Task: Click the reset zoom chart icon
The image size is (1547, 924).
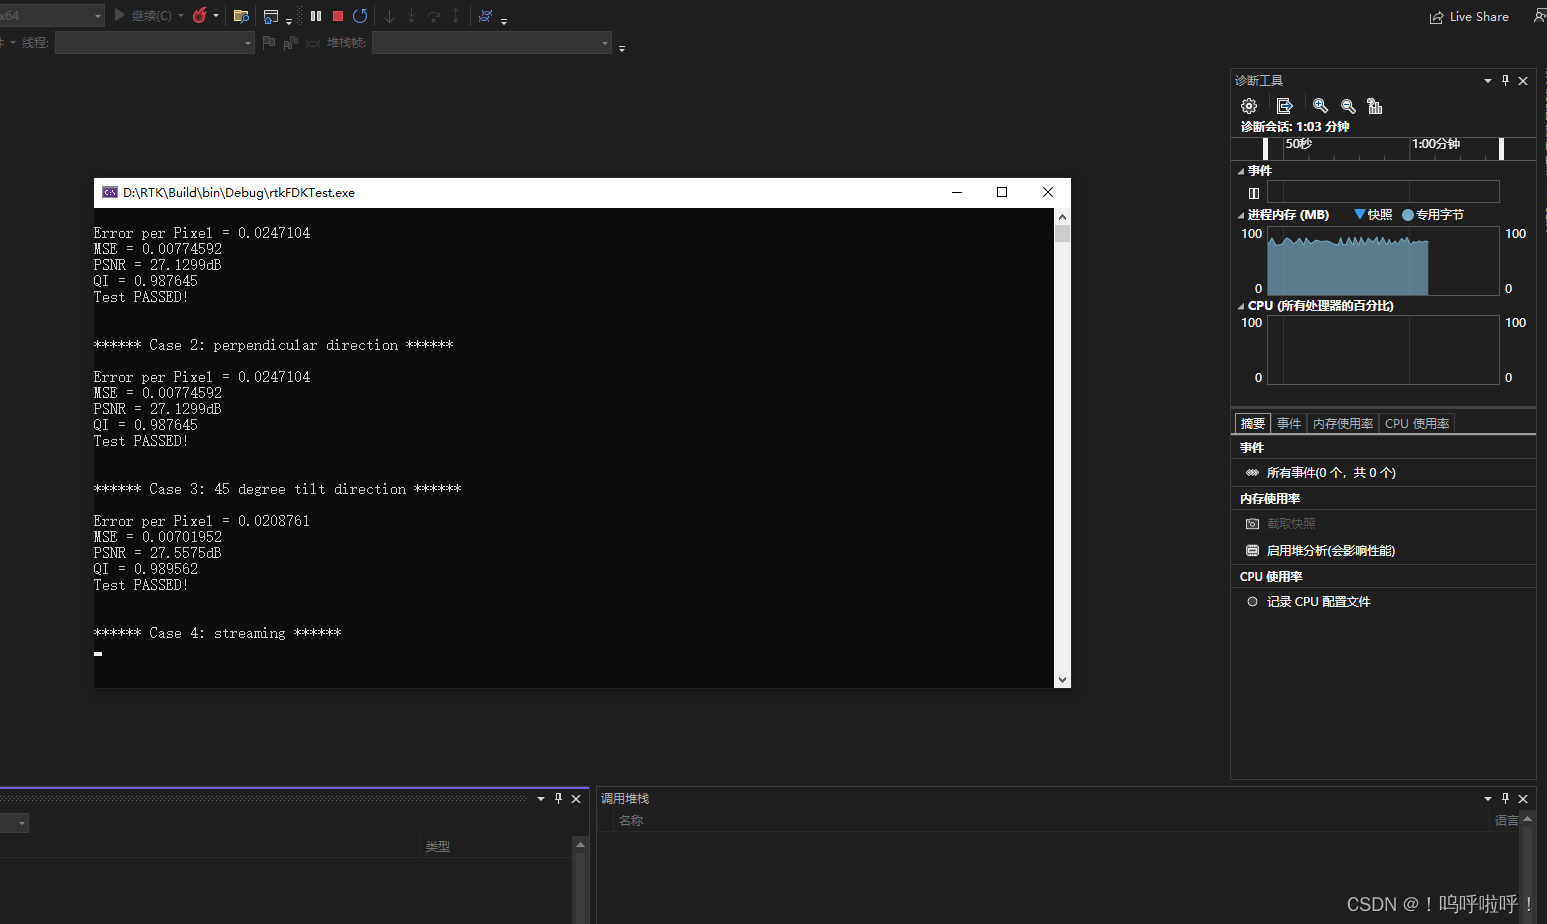Action: point(1375,106)
